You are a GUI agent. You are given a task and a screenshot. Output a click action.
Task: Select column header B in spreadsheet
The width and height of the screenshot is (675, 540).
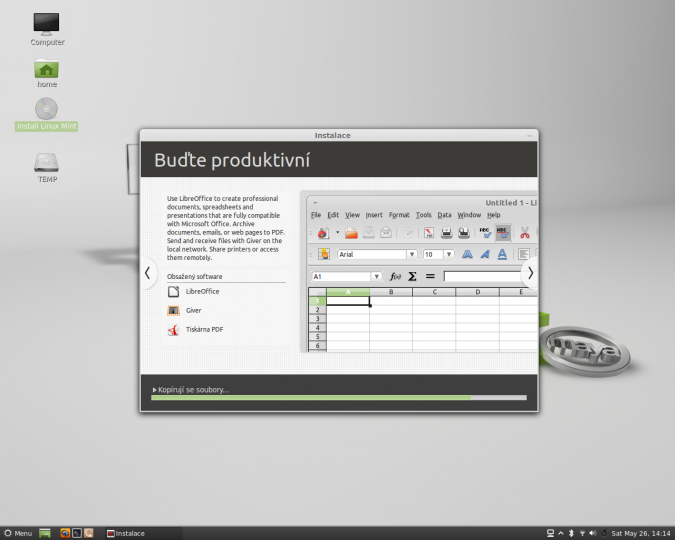coord(391,292)
